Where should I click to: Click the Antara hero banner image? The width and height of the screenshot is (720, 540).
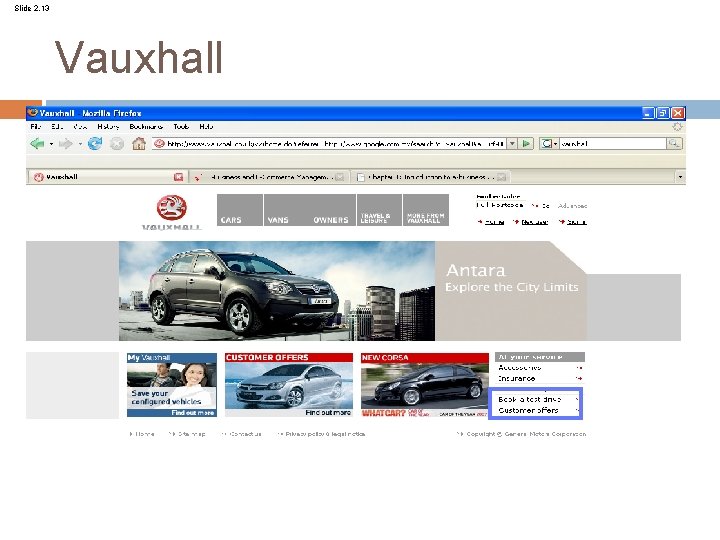[277, 291]
